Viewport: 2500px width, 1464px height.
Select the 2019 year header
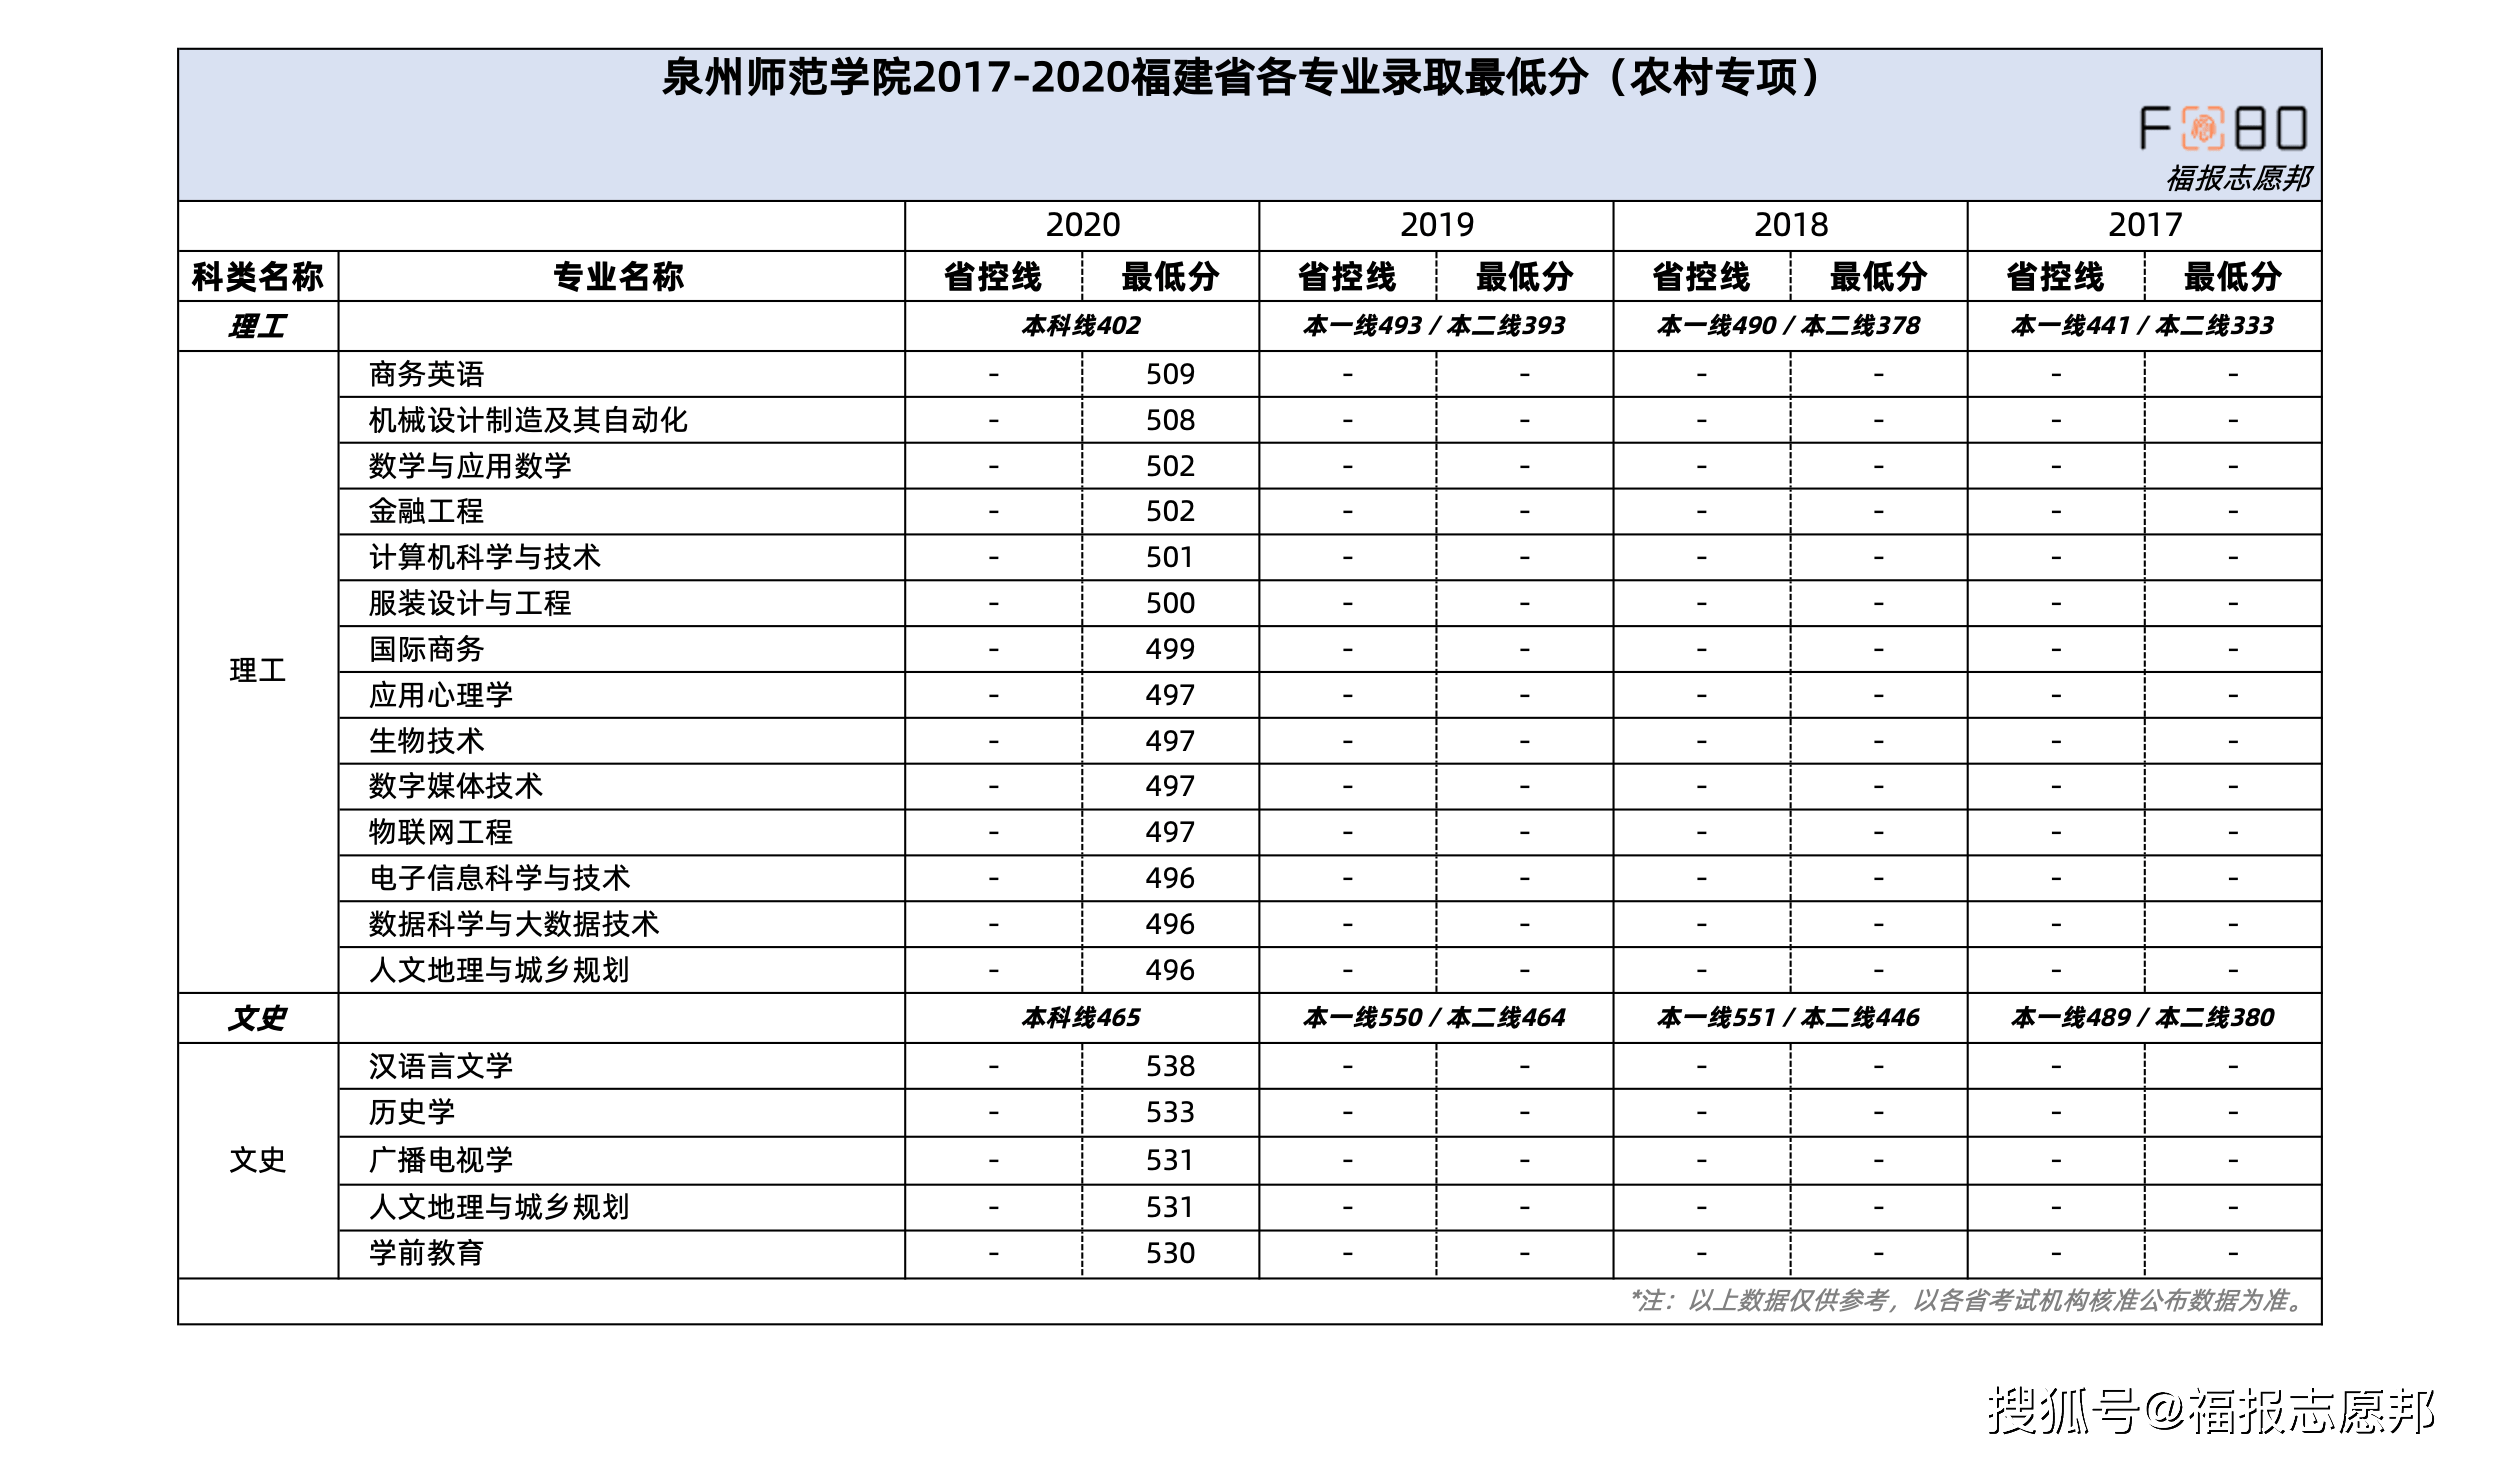tap(1436, 225)
